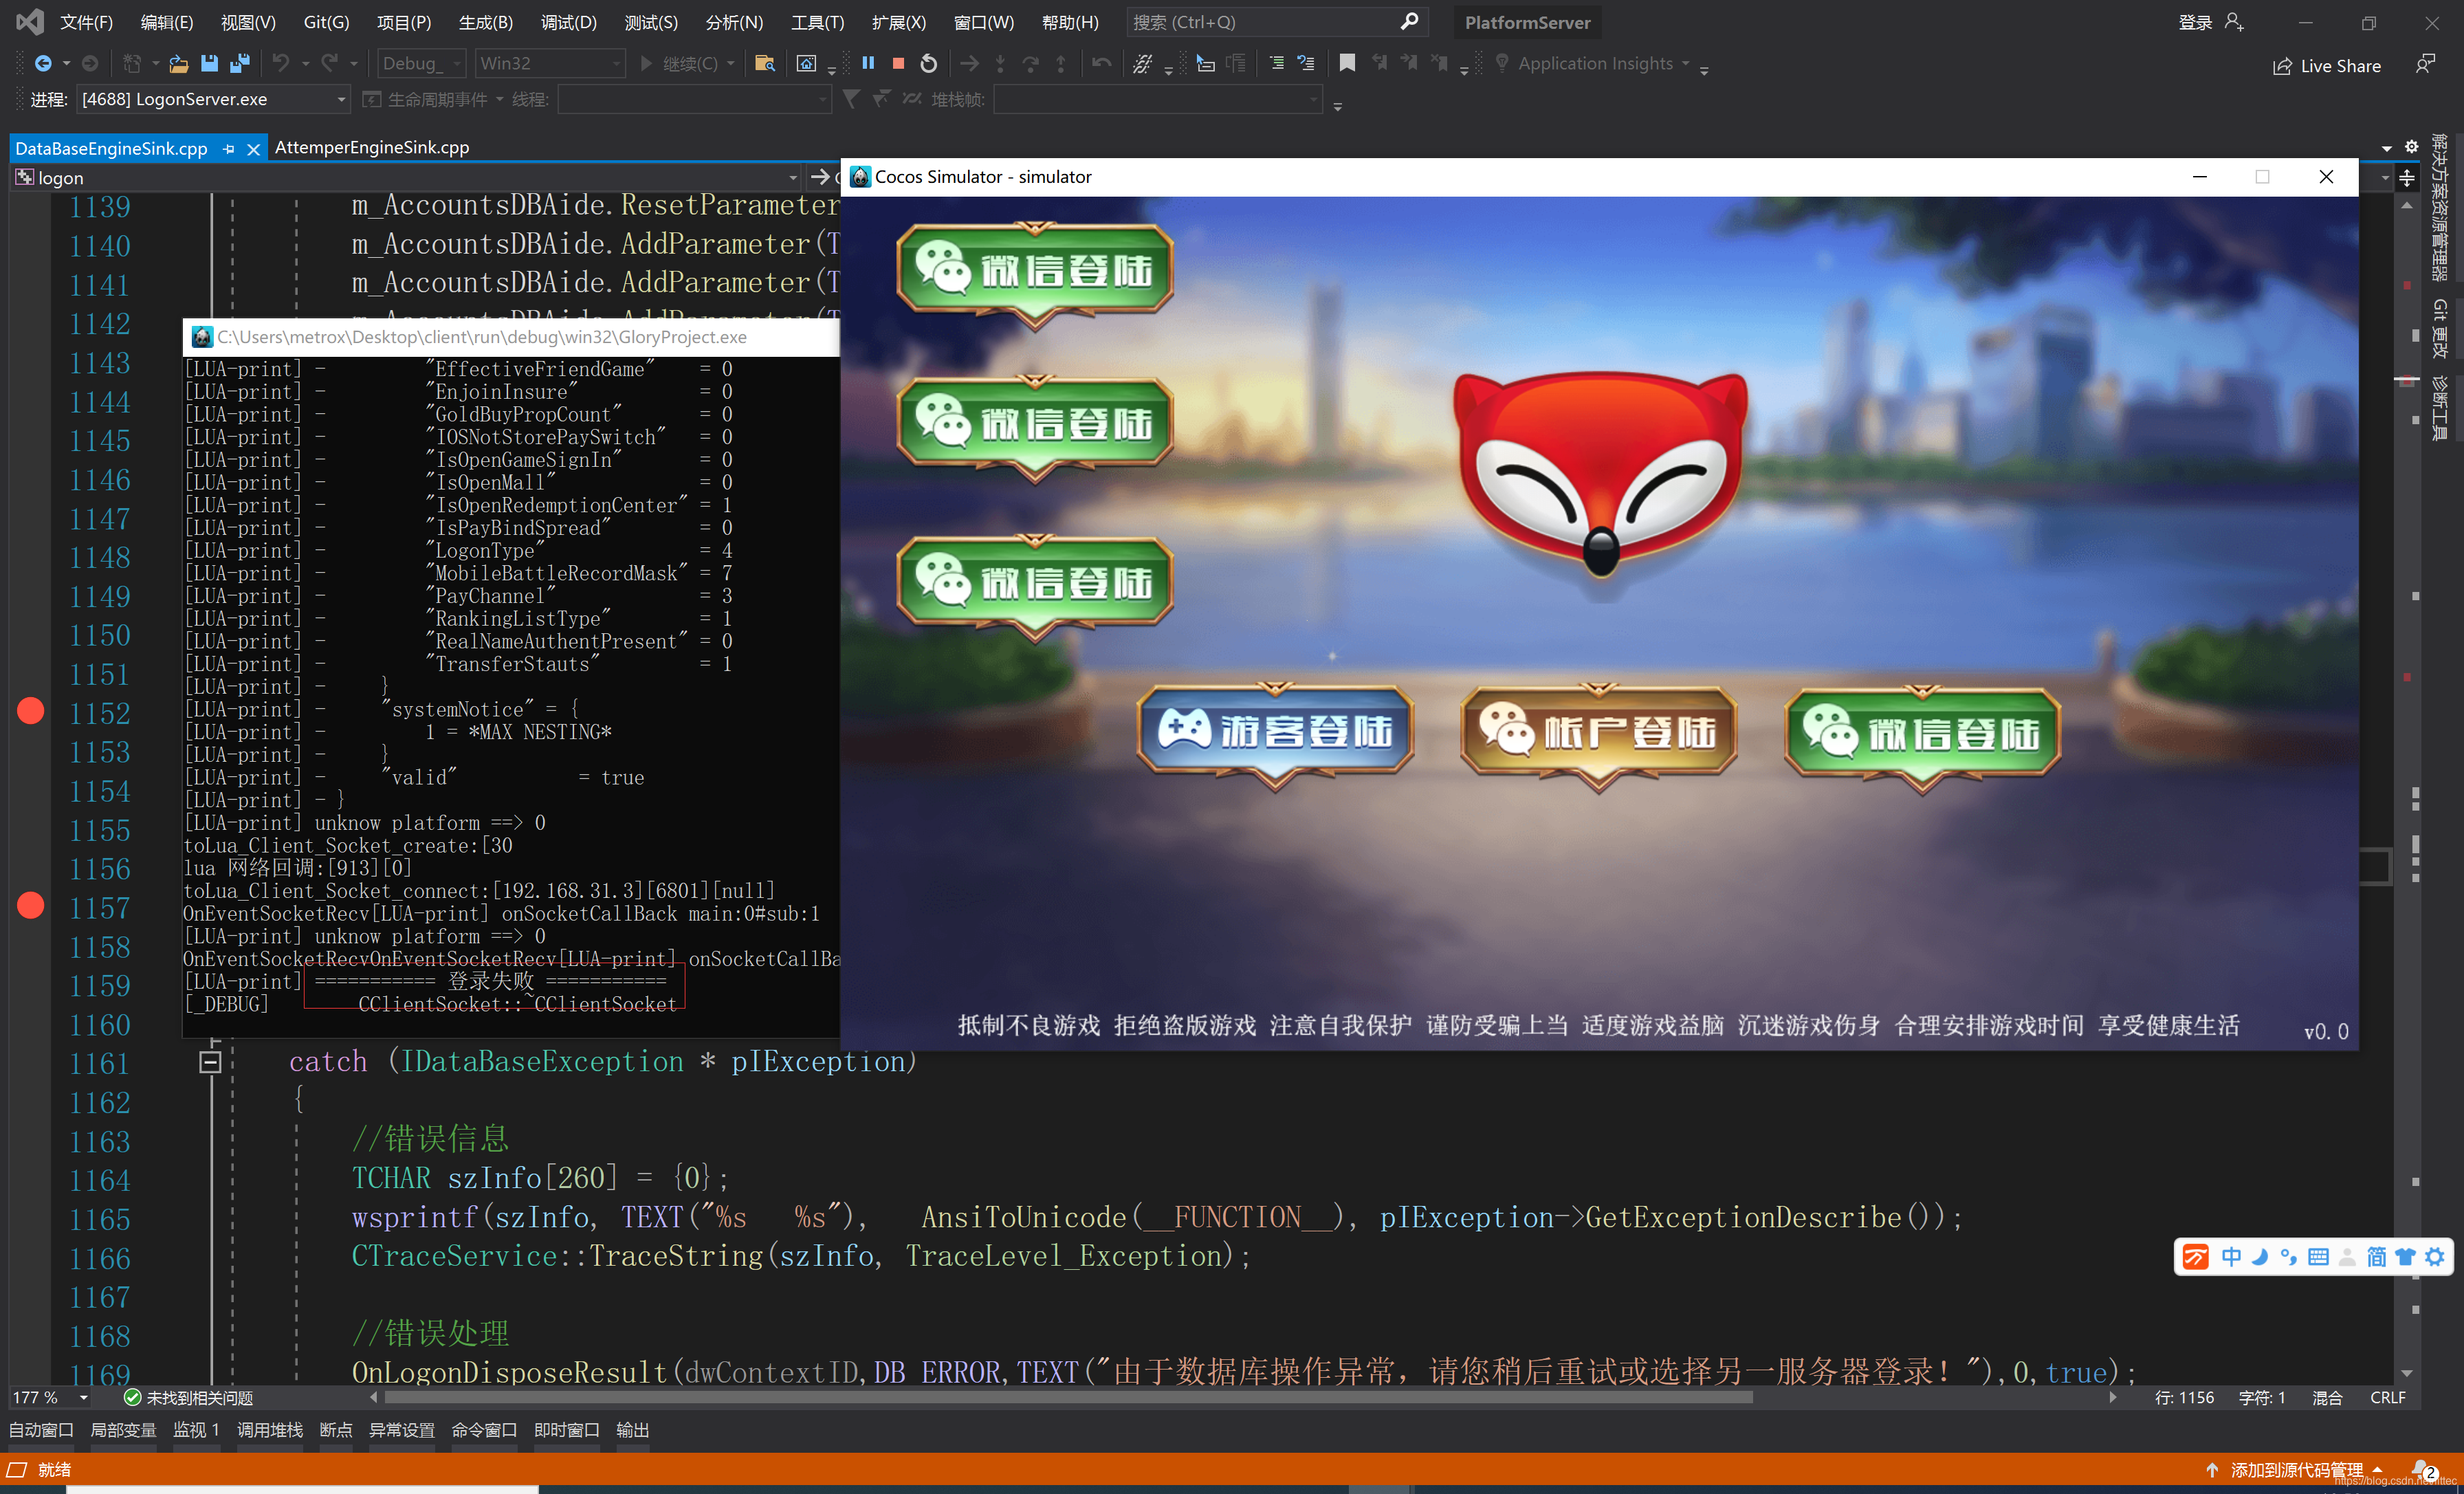Click the step into icon
Viewport: 2464px width, 1494px height.
pos(1000,63)
